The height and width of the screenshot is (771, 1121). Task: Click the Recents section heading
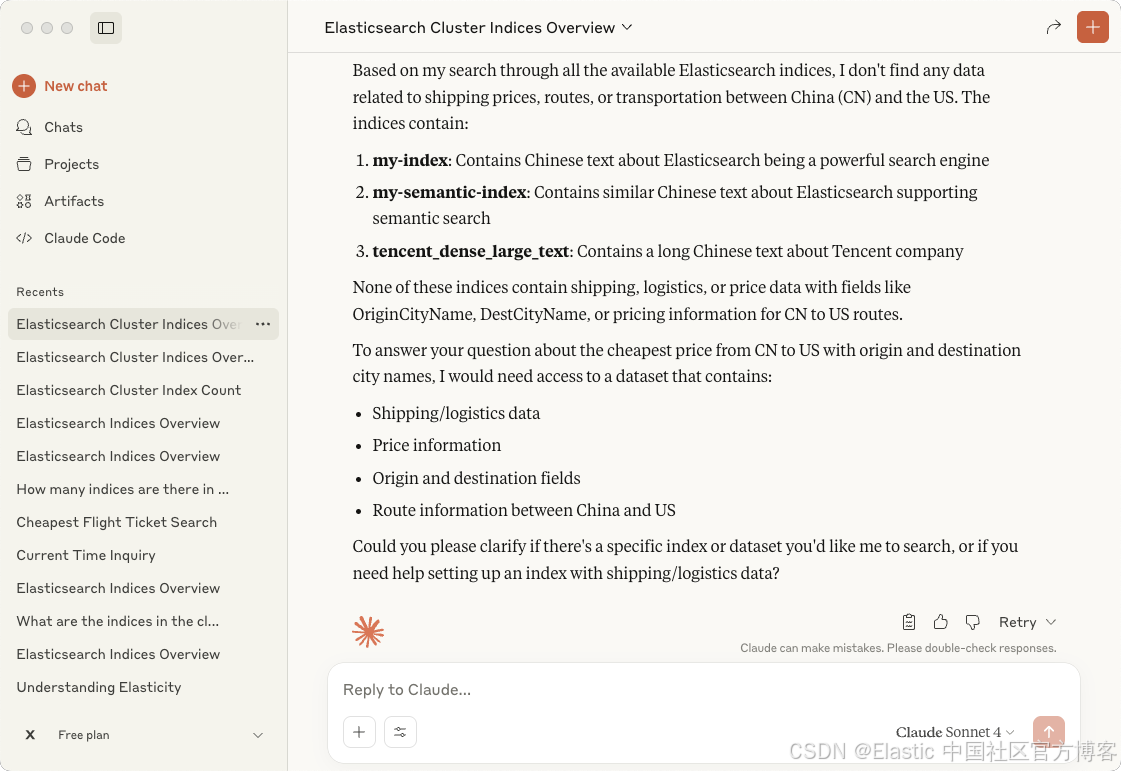[40, 292]
